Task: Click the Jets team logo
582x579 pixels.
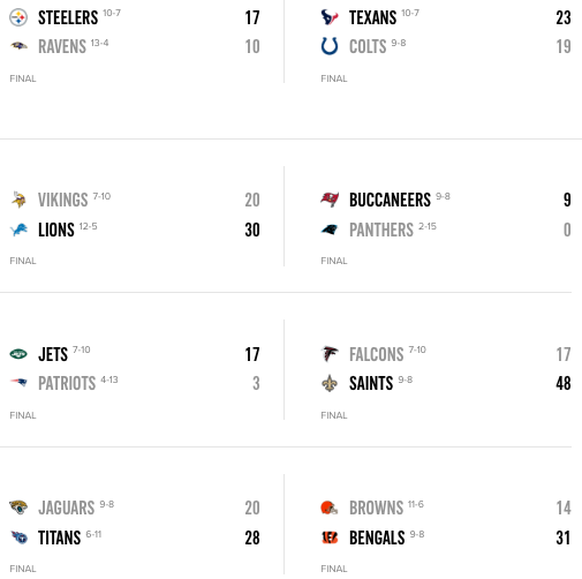Action: tap(18, 354)
